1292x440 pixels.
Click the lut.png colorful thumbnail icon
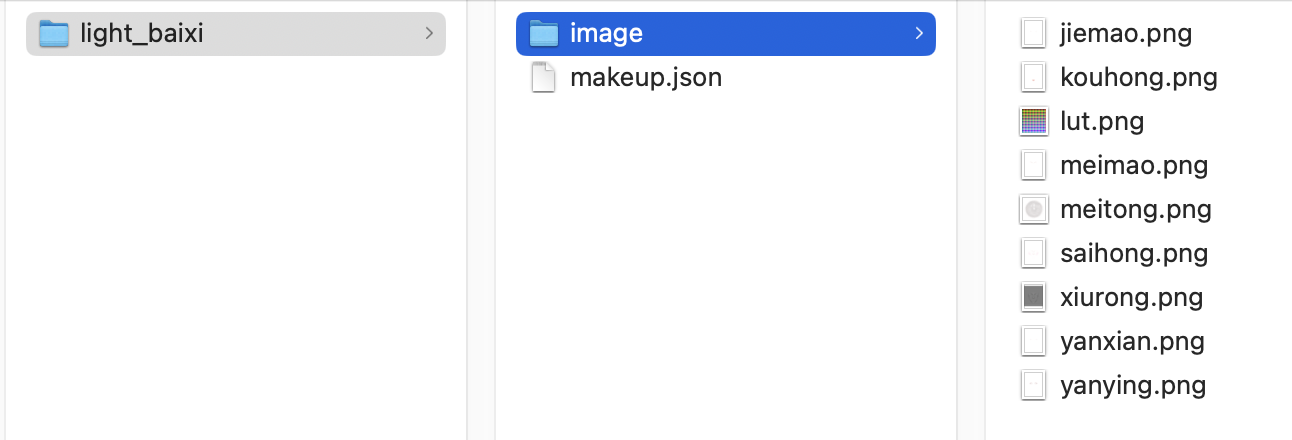[1033, 122]
